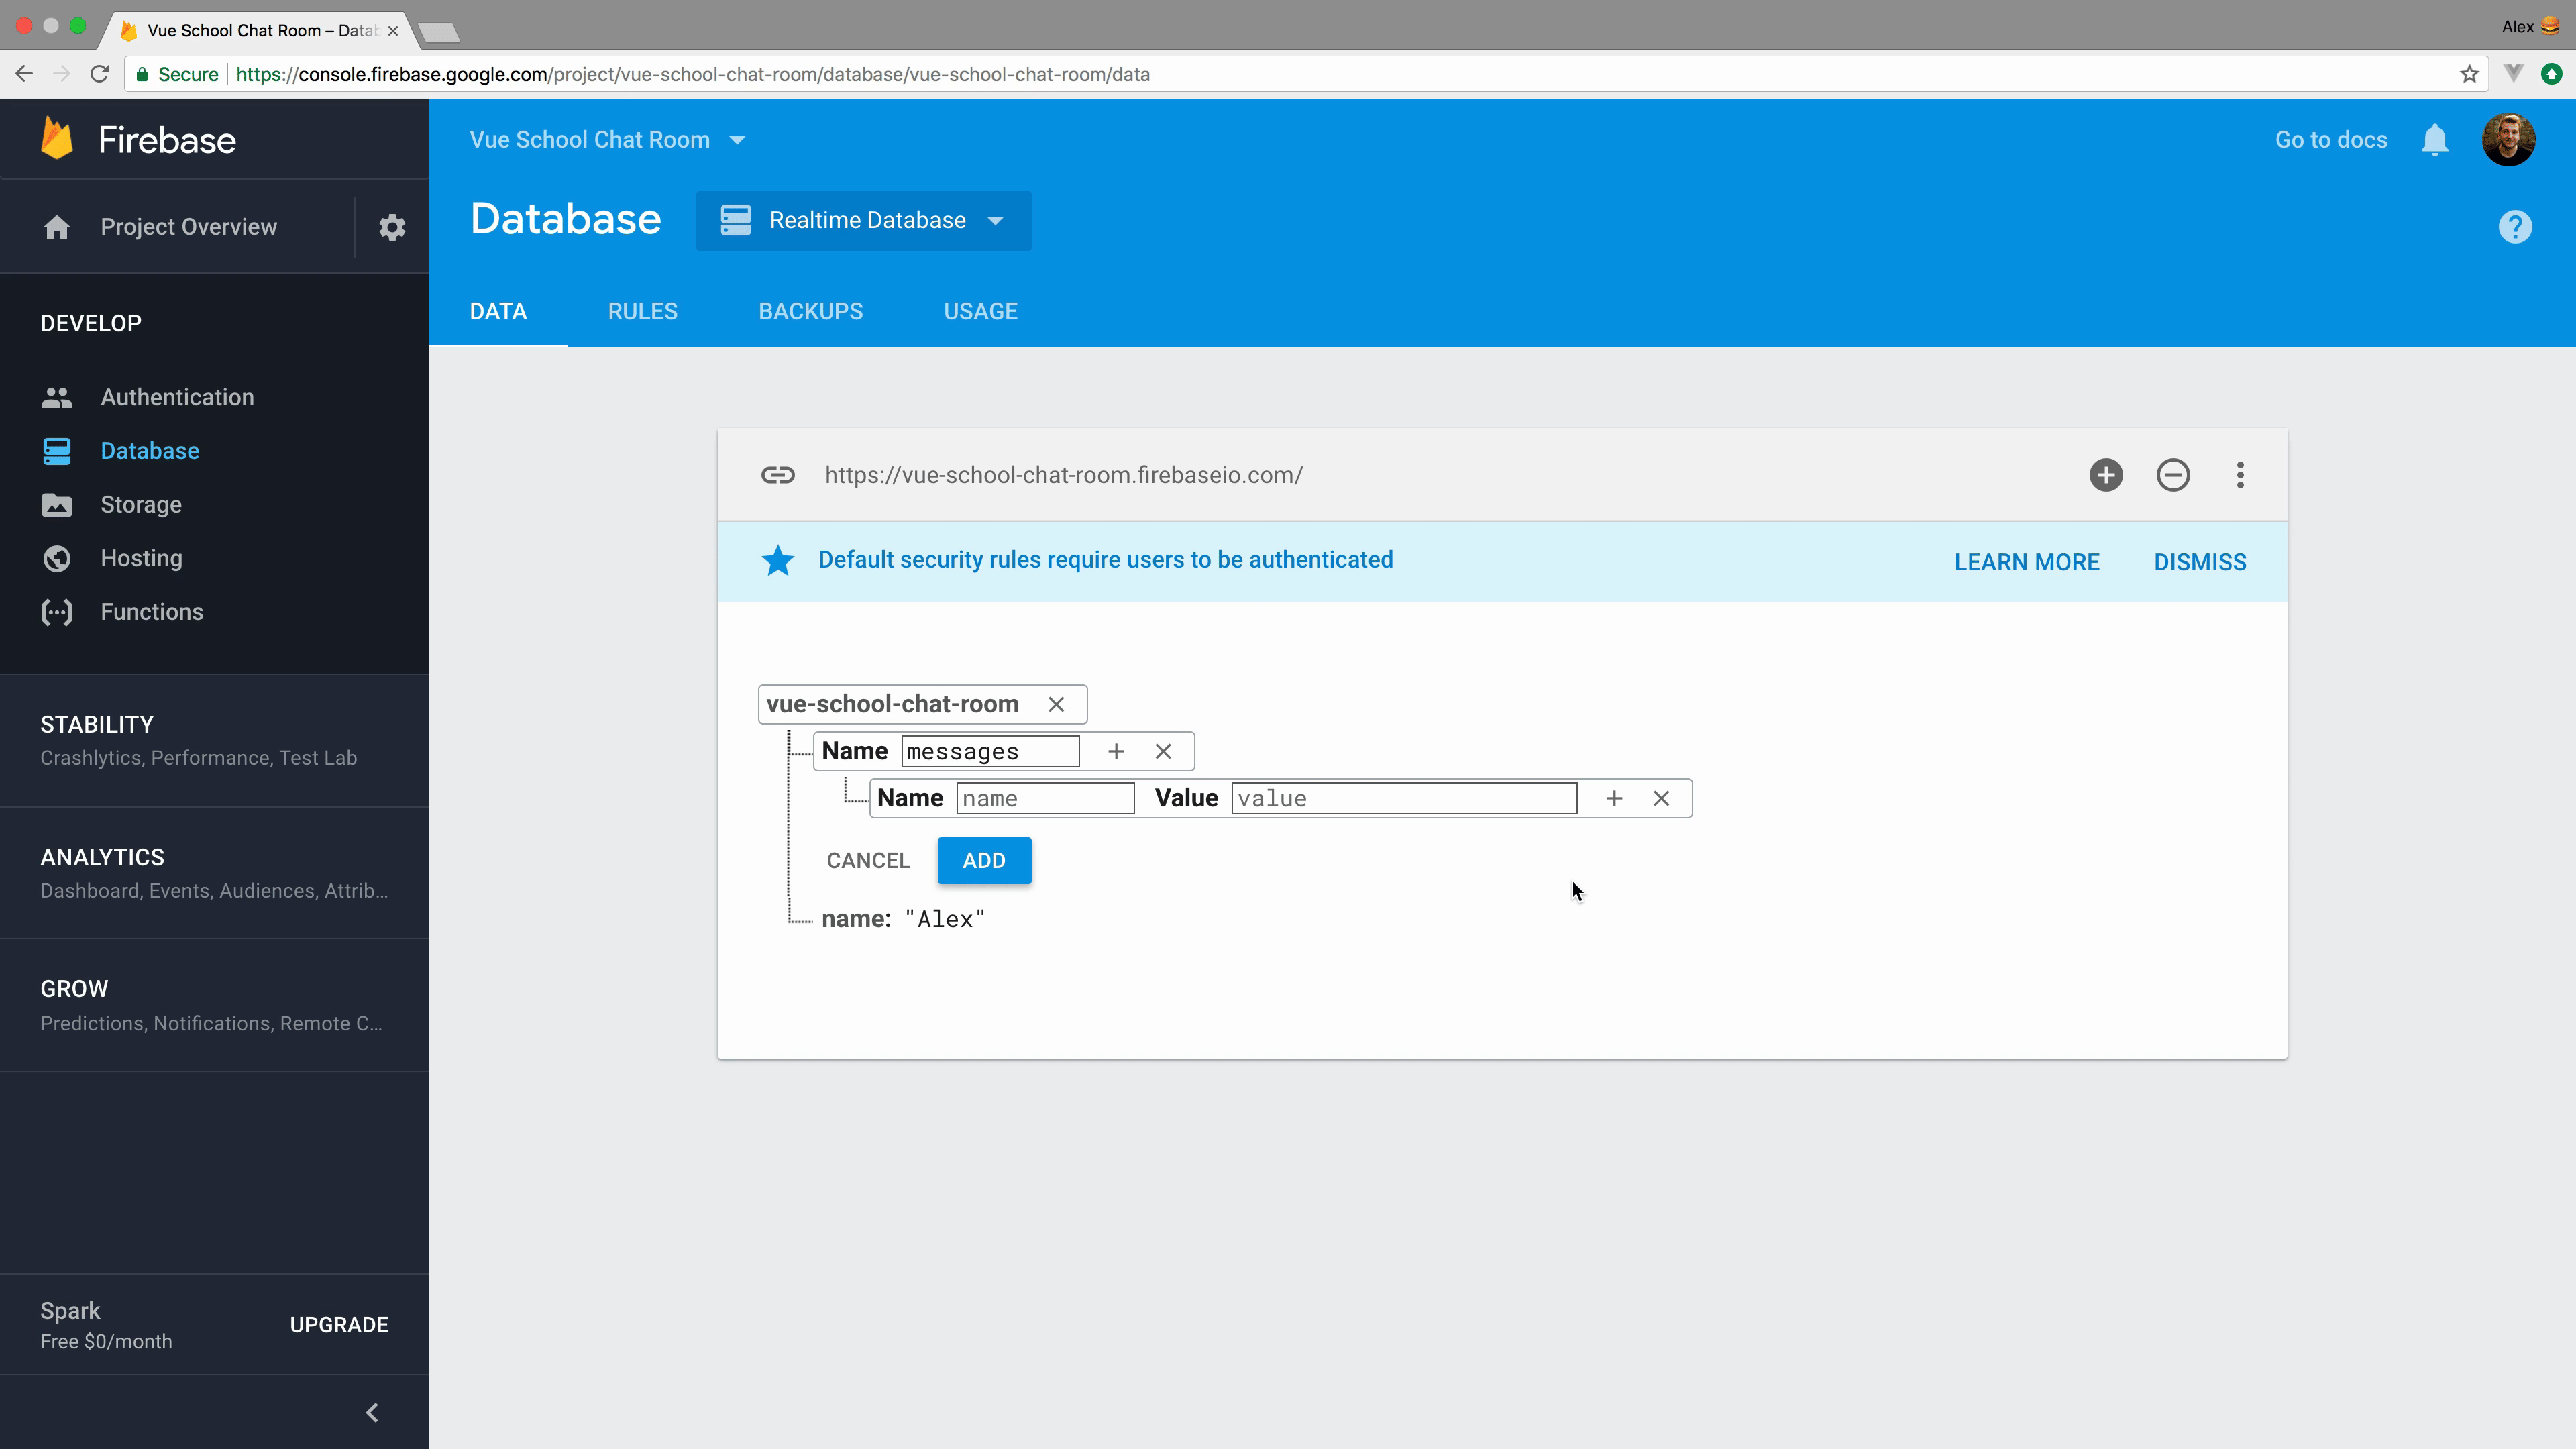2576x1449 pixels.
Task: Open a new browser tab
Action: [438, 33]
